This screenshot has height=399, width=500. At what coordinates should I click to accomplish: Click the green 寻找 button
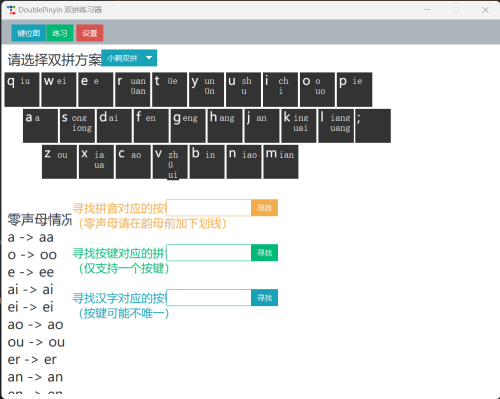click(264, 252)
